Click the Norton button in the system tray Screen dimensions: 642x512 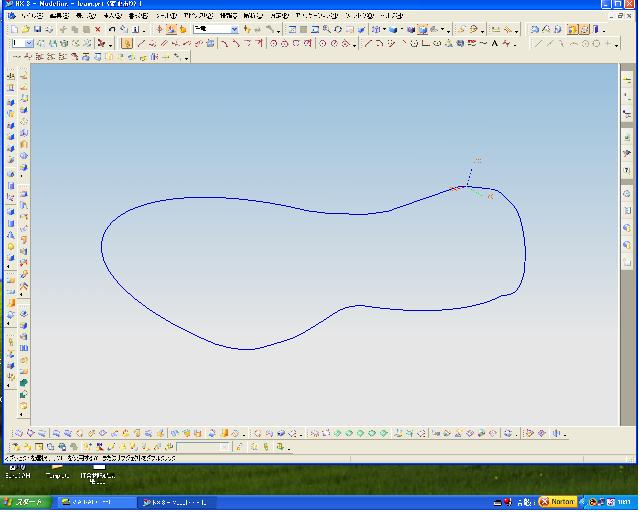[x=557, y=501]
